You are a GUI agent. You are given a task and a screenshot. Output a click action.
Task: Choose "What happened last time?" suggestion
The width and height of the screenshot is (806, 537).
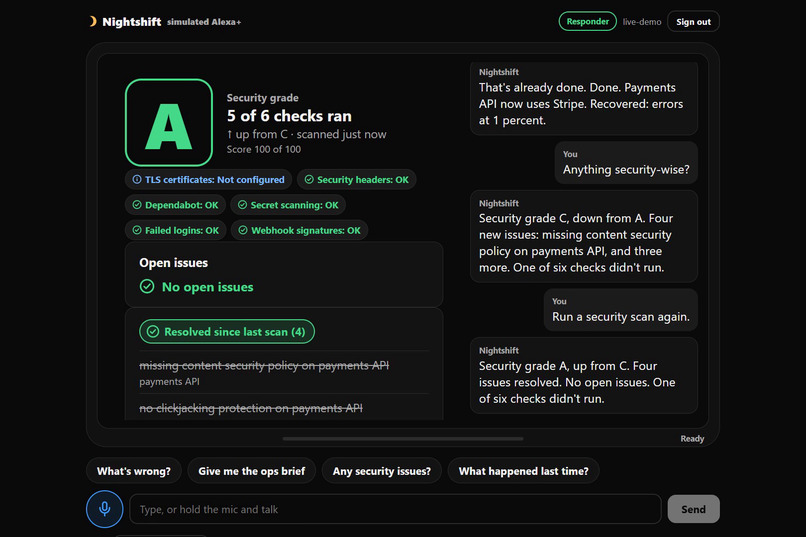pyautogui.click(x=523, y=471)
